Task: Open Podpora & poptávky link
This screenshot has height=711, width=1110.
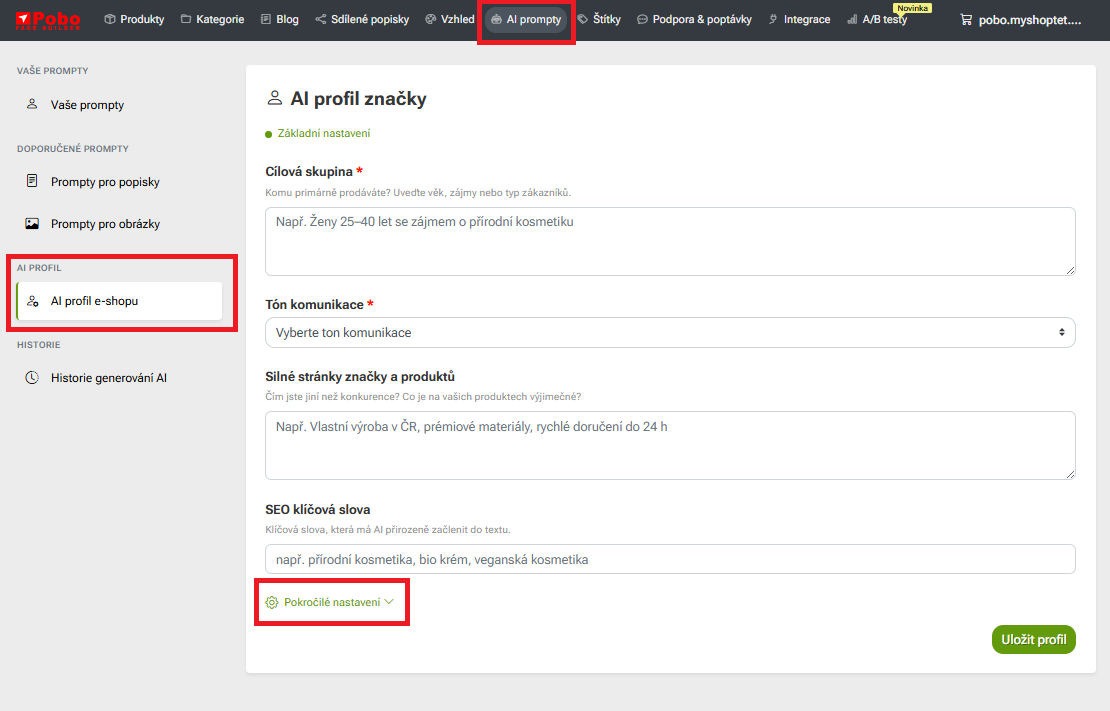Action: [703, 19]
